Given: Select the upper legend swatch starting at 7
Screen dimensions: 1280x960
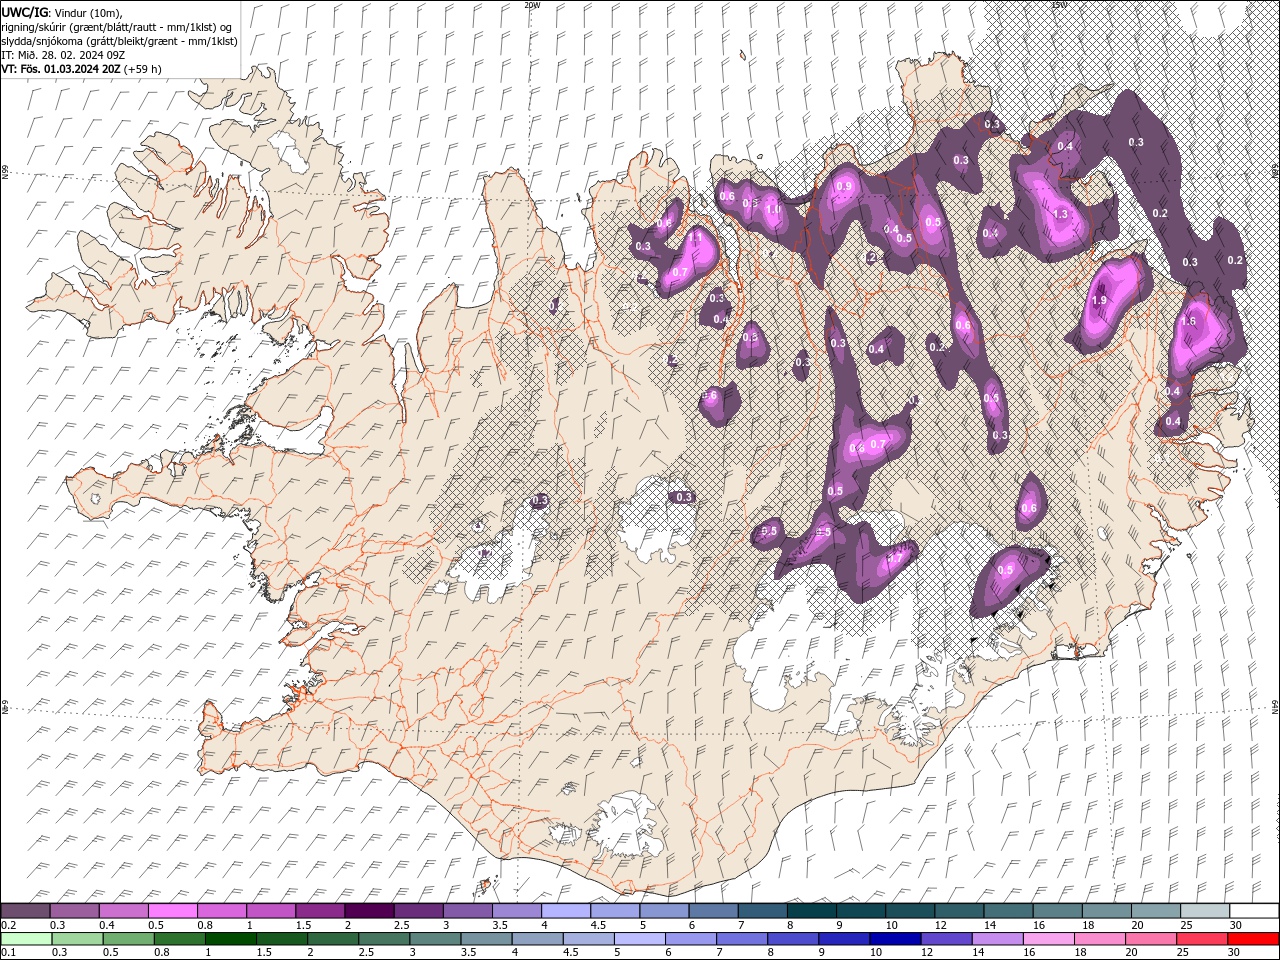Looking at the screenshot, I should click(762, 911).
